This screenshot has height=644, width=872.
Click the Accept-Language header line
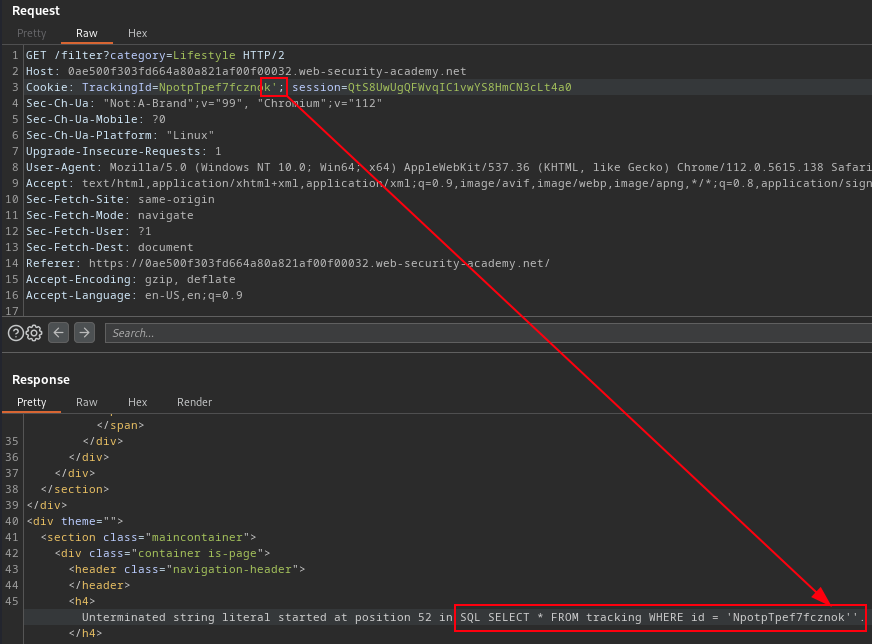point(134,295)
